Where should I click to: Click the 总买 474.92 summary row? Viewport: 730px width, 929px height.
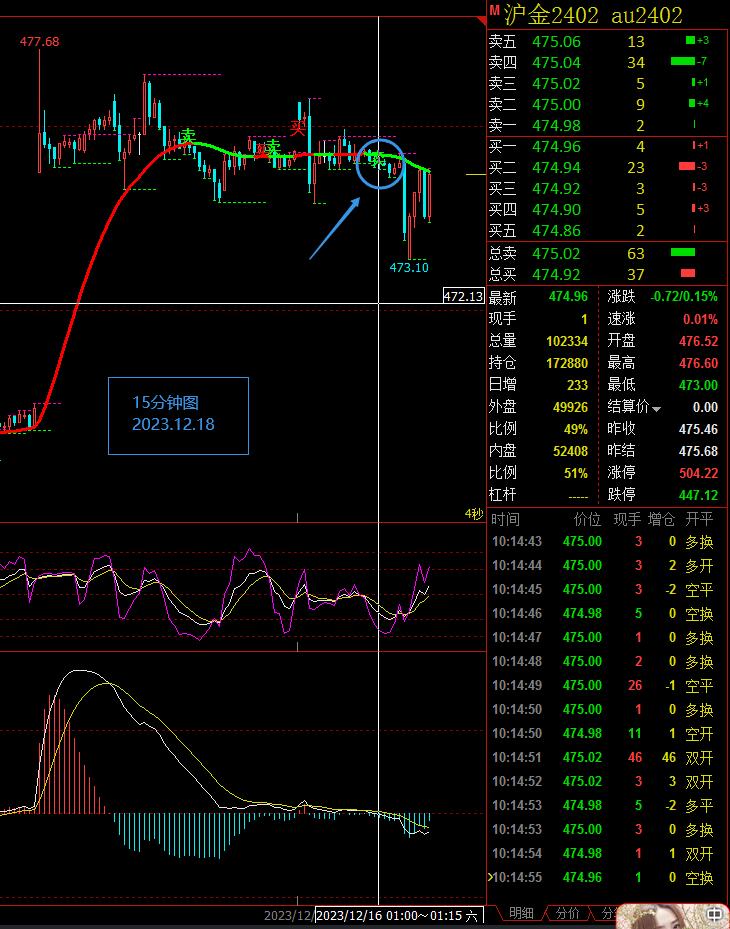pos(607,274)
